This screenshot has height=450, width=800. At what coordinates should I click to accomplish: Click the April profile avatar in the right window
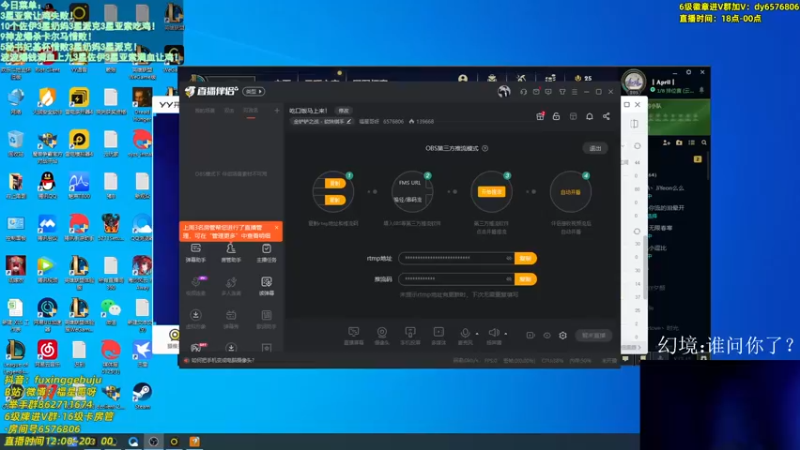(634, 82)
